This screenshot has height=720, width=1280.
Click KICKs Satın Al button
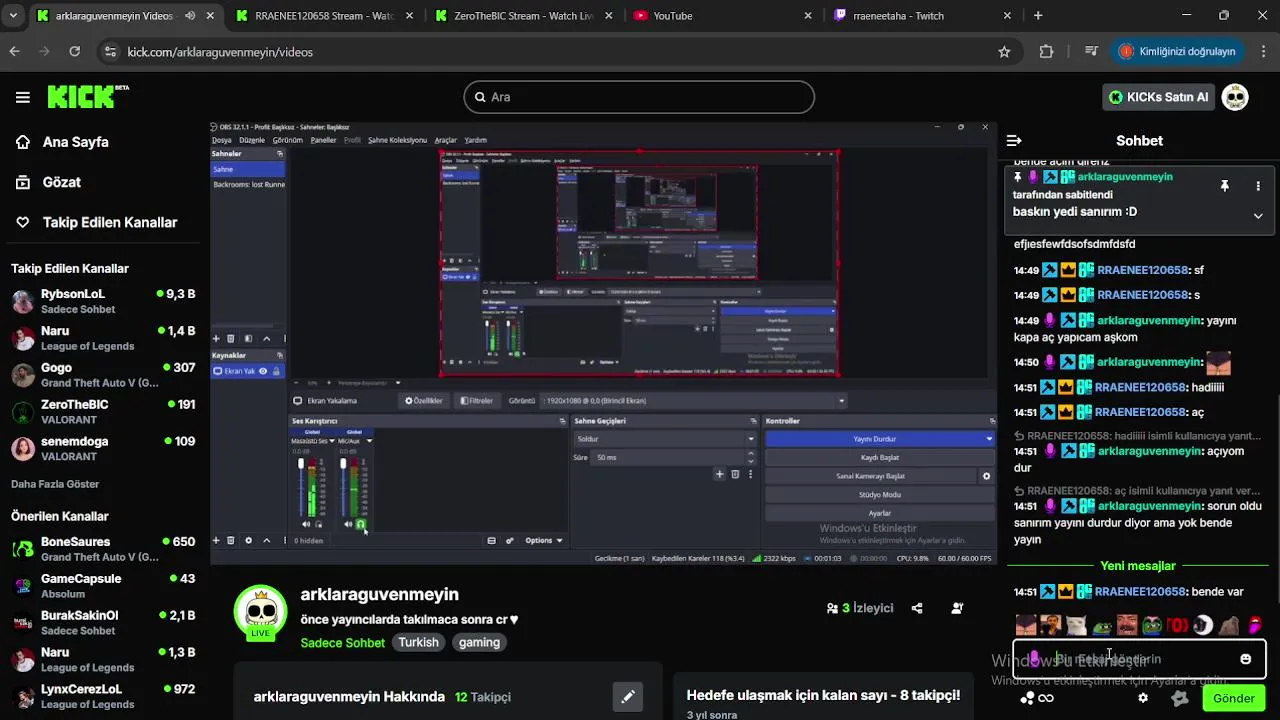[1159, 97]
